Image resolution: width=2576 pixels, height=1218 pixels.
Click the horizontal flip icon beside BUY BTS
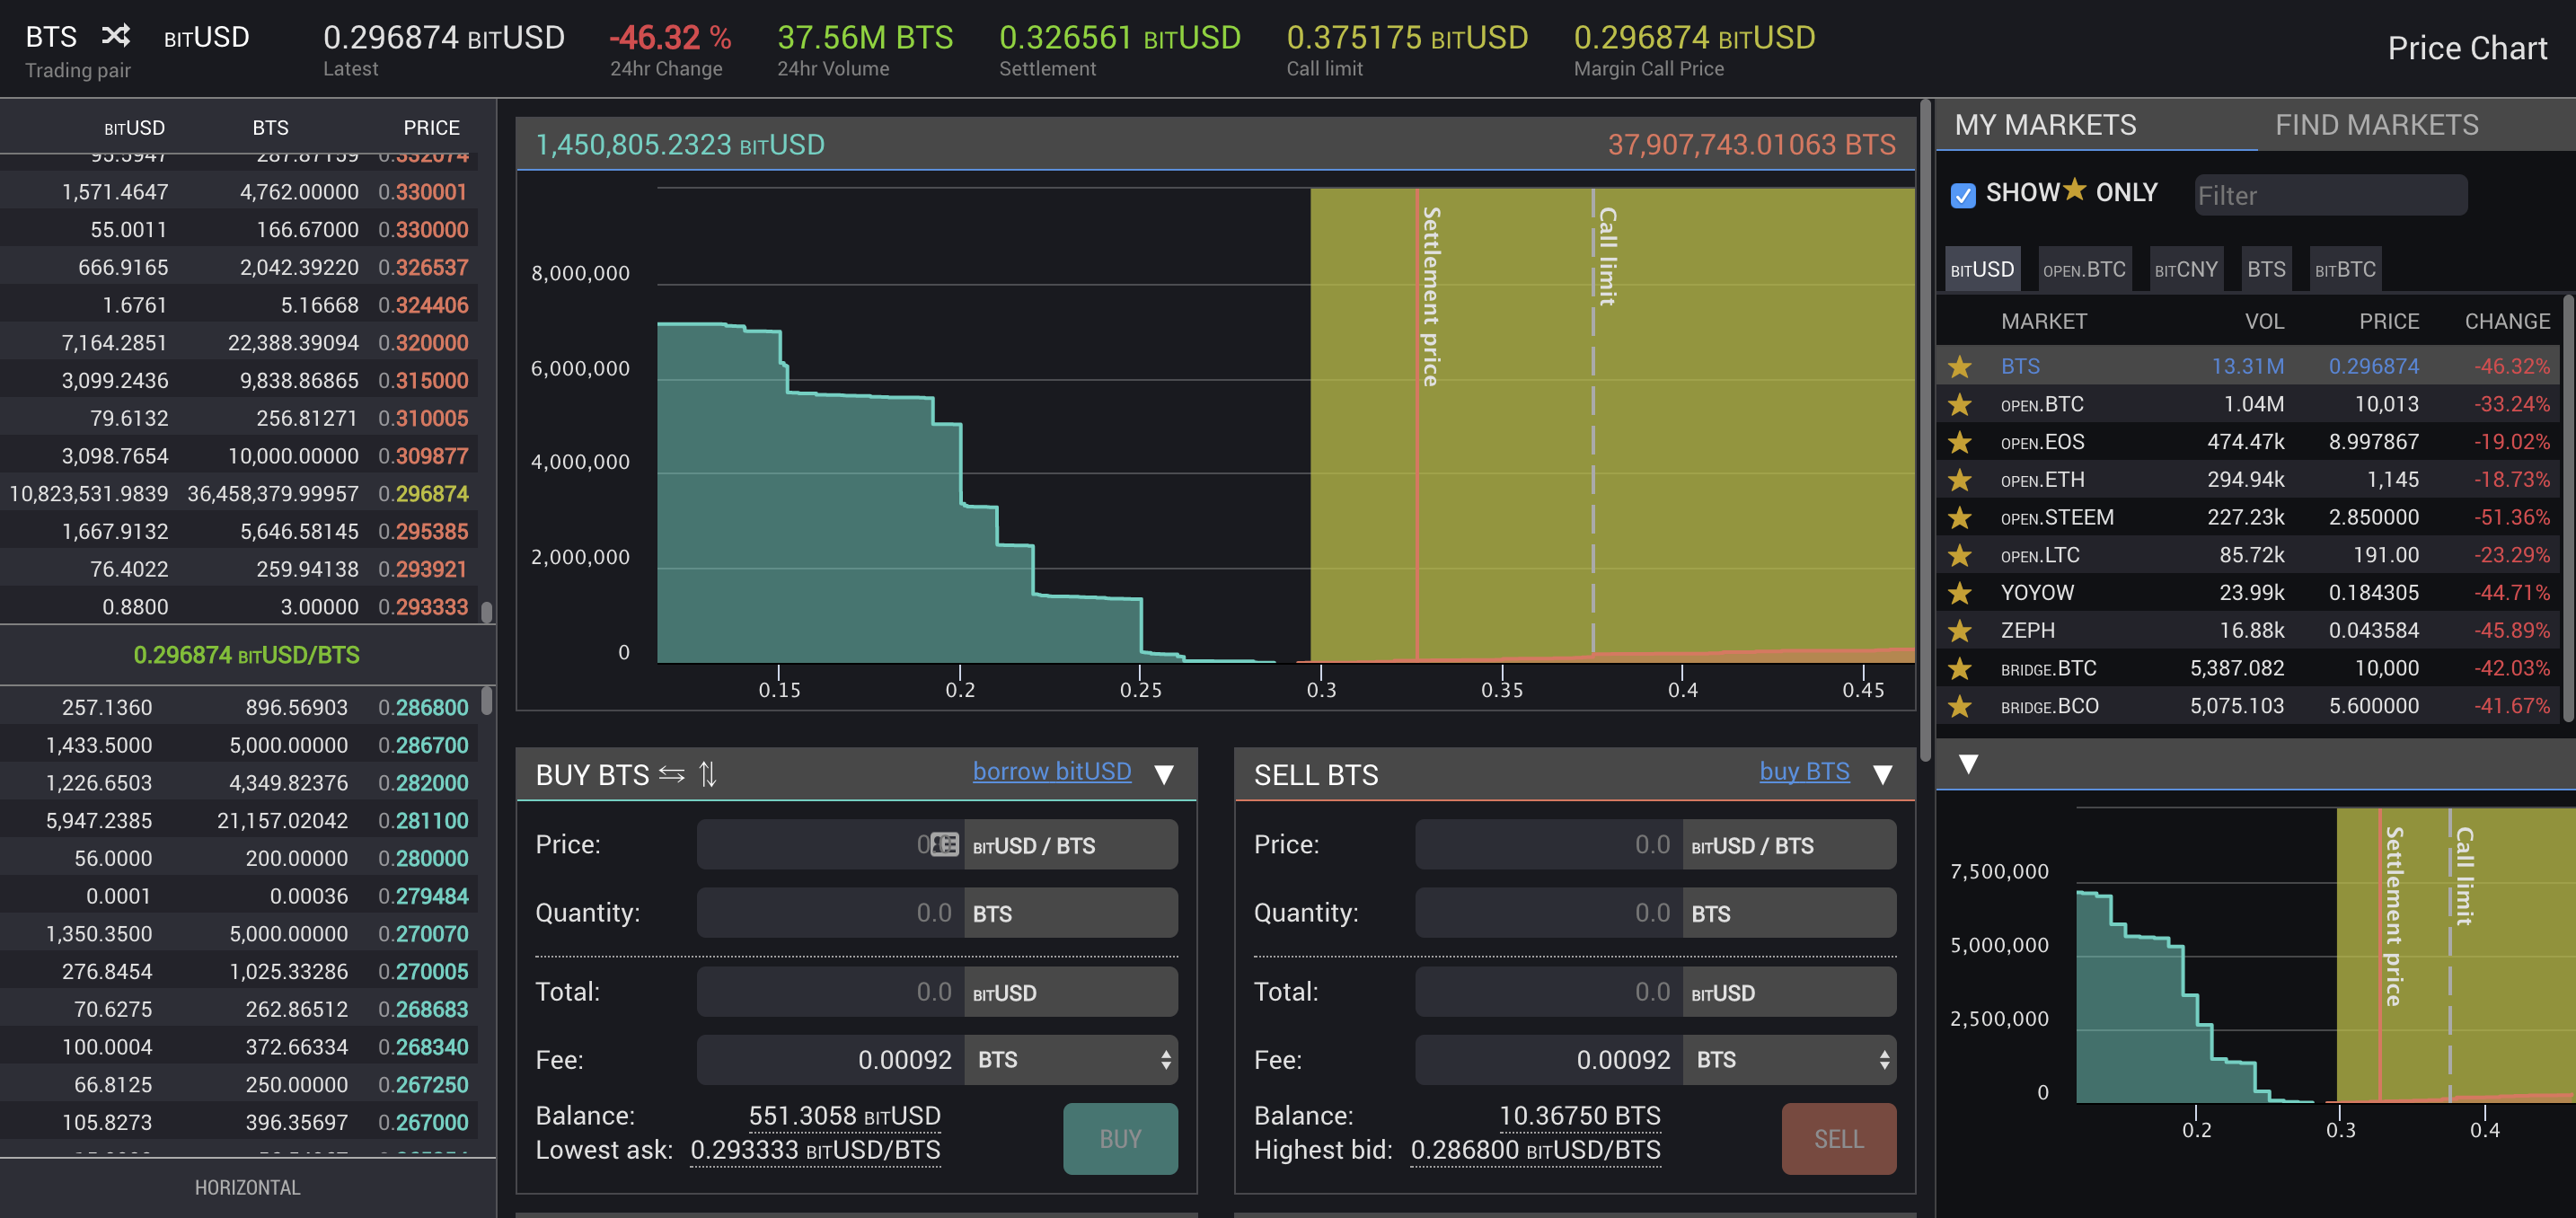pos(672,774)
